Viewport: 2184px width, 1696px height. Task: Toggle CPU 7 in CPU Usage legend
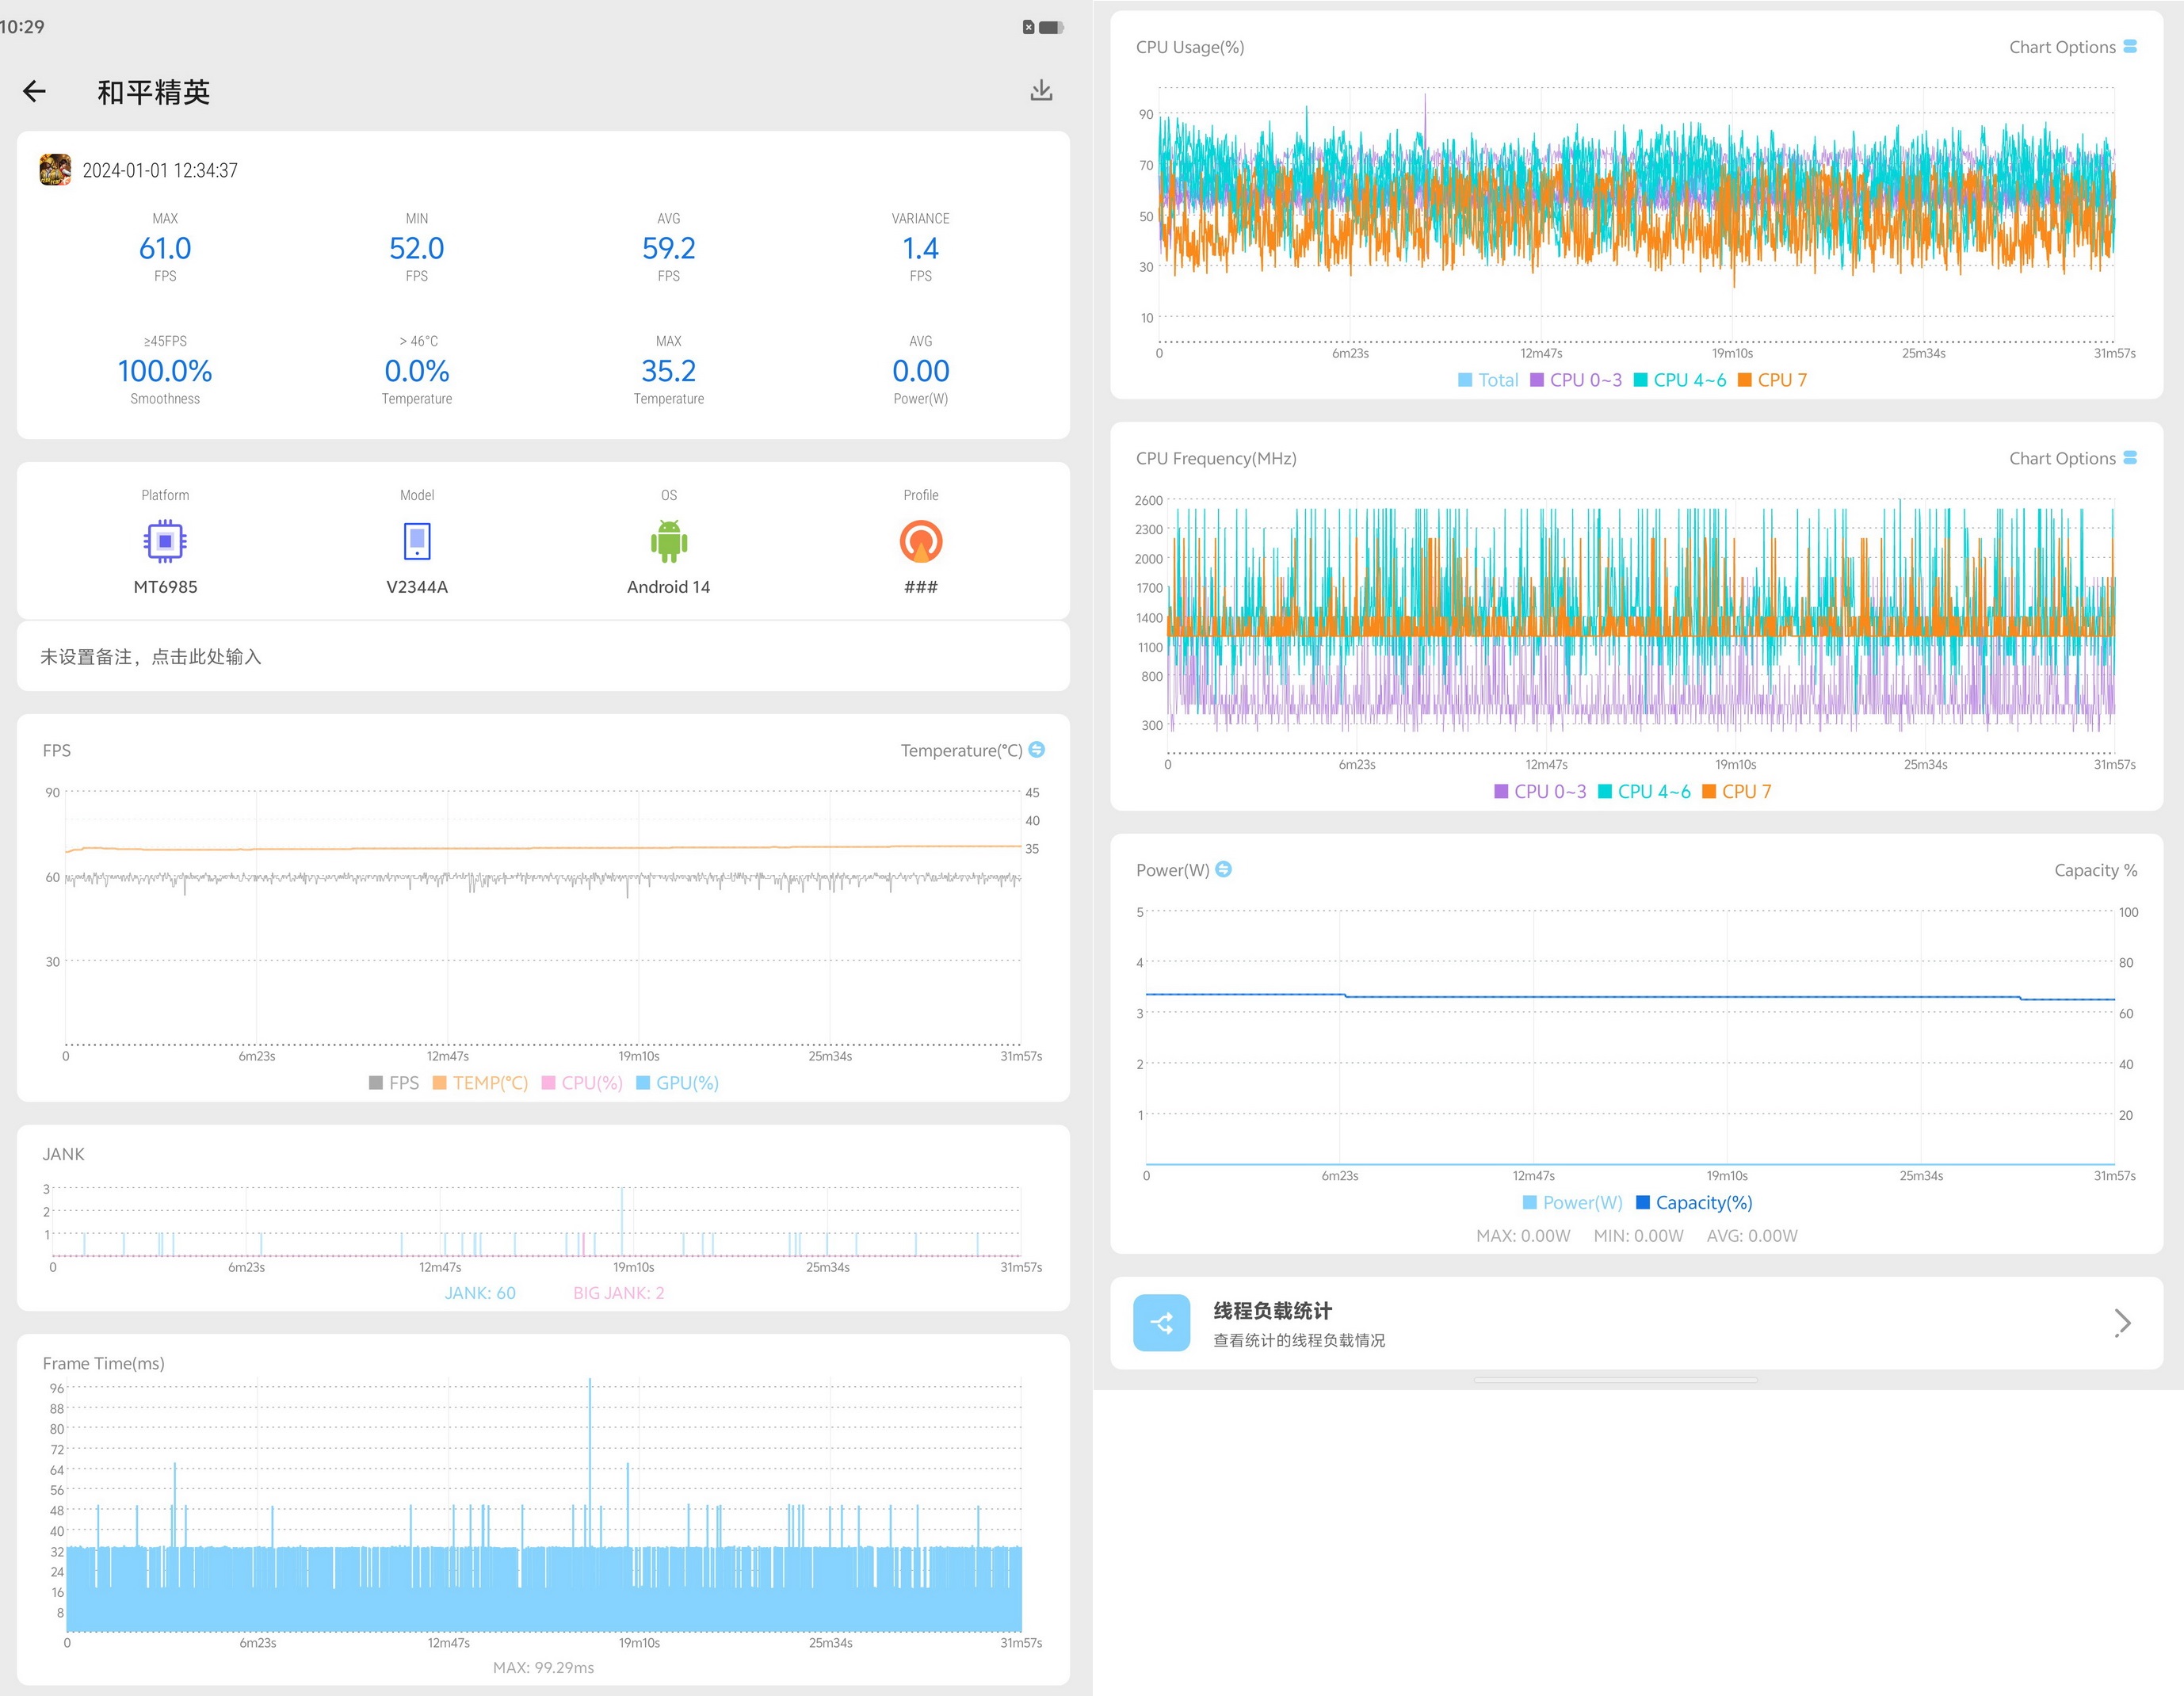[x=1772, y=380]
